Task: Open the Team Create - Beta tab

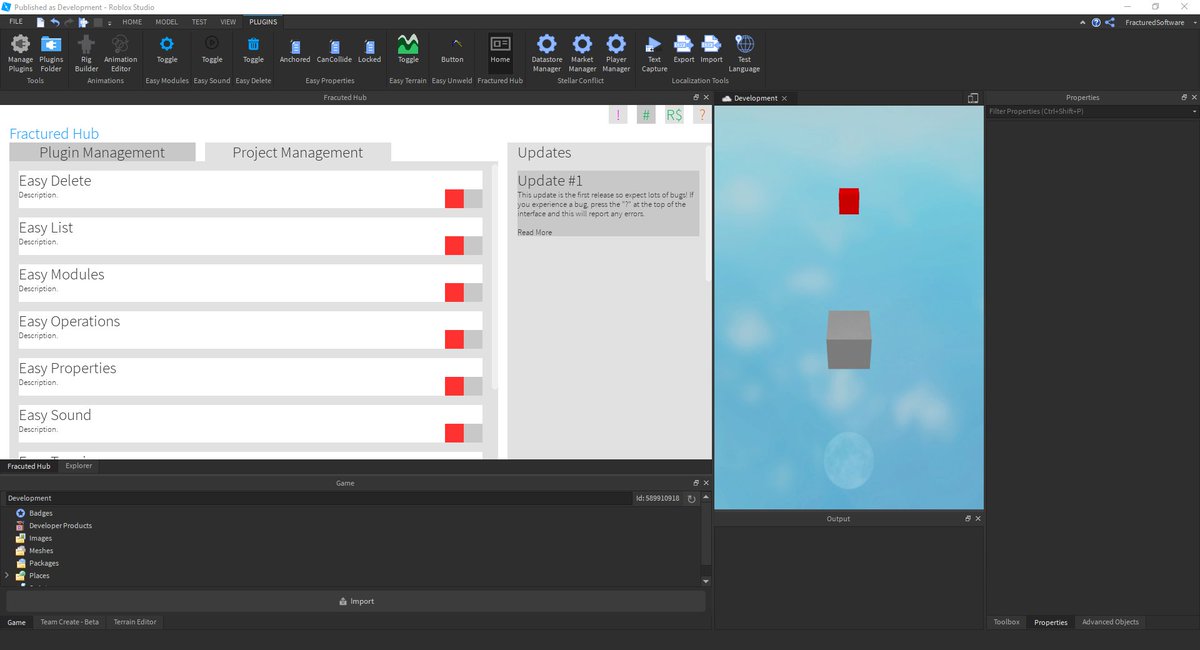Action: tap(69, 622)
